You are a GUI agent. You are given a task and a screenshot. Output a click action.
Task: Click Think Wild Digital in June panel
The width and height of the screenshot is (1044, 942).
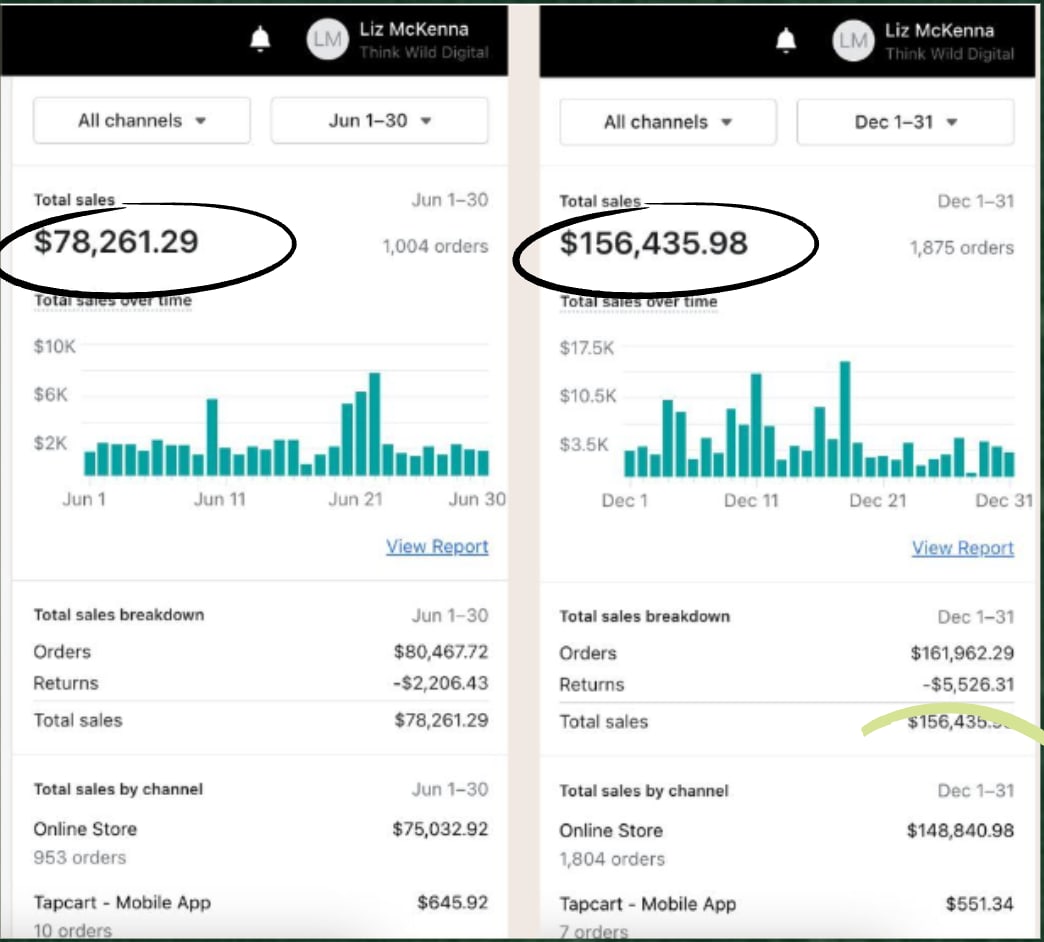click(424, 52)
